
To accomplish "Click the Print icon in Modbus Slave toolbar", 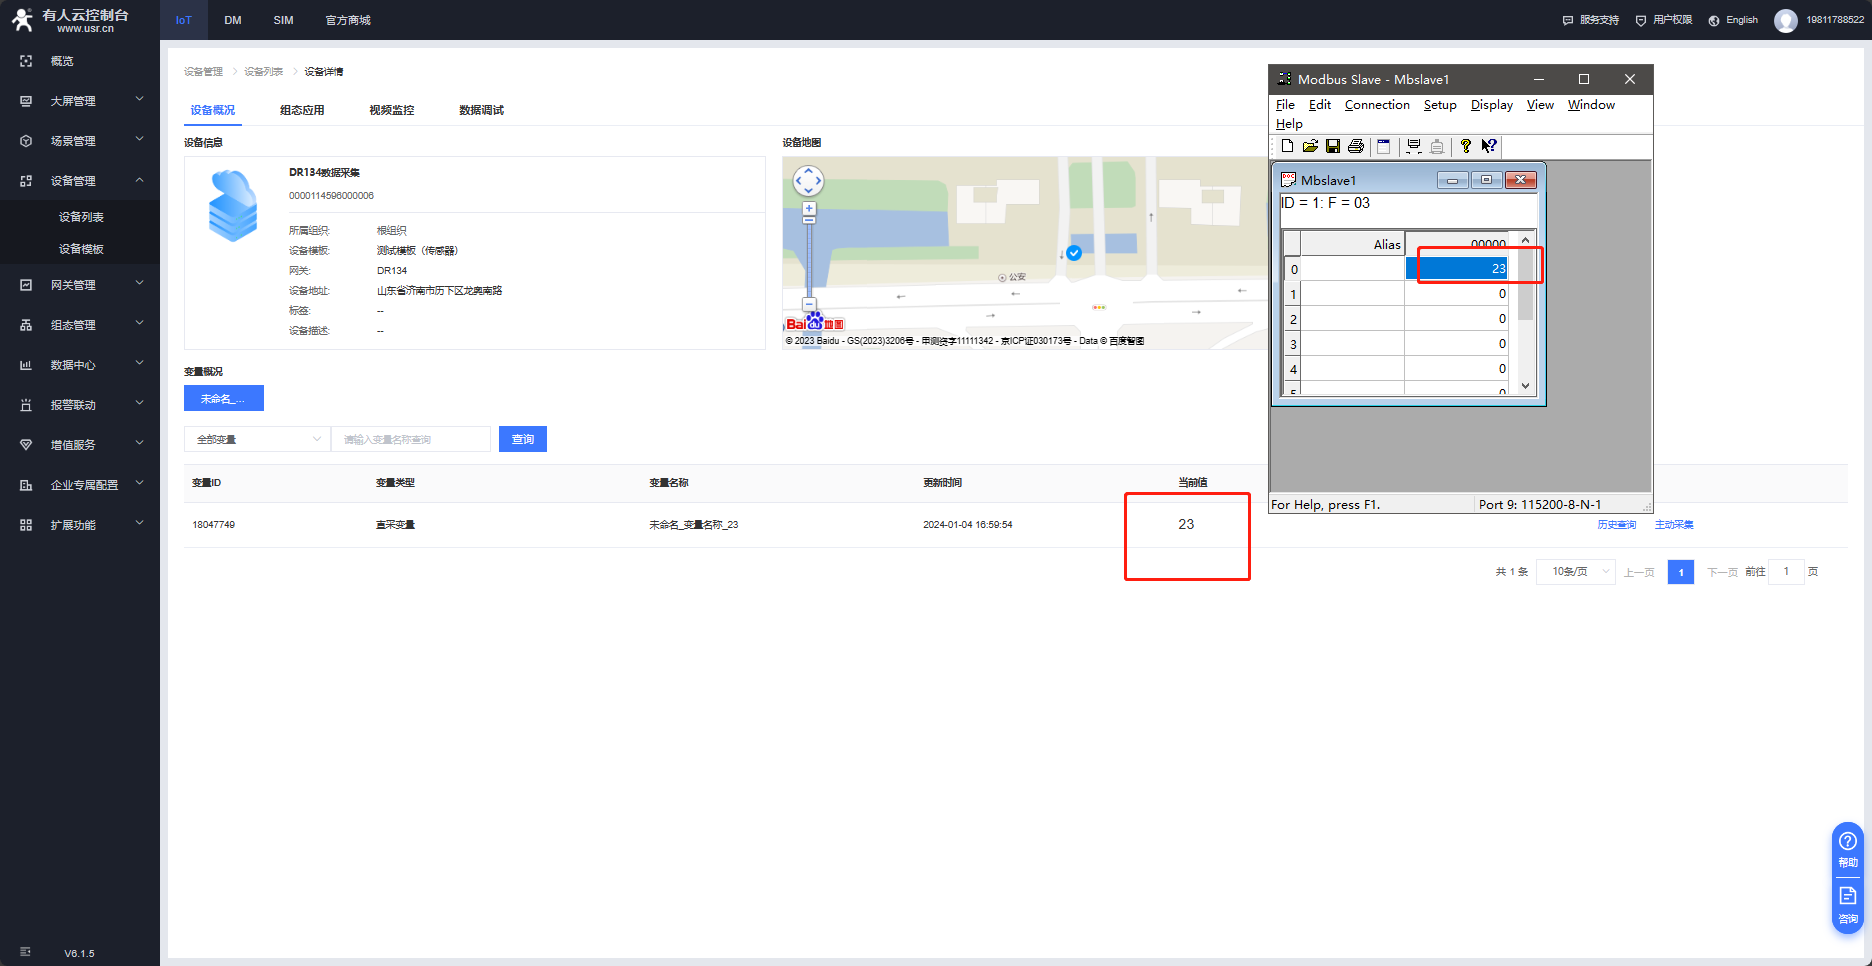I will [1356, 146].
